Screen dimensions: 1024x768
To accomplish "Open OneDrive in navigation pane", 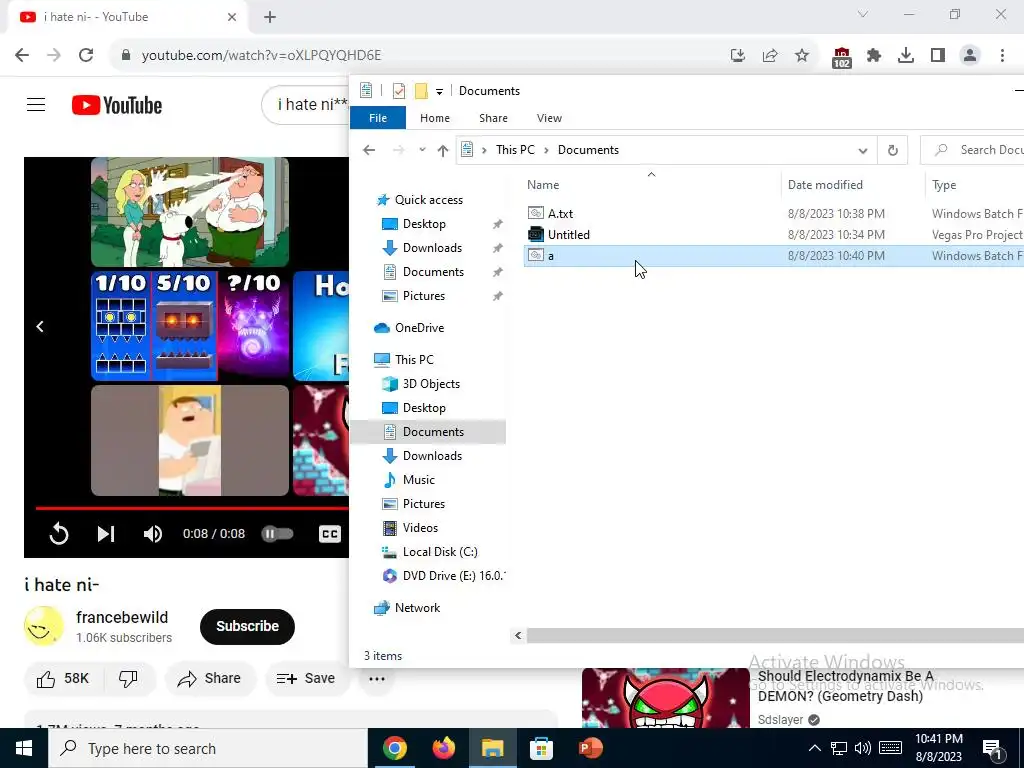I will [x=419, y=328].
